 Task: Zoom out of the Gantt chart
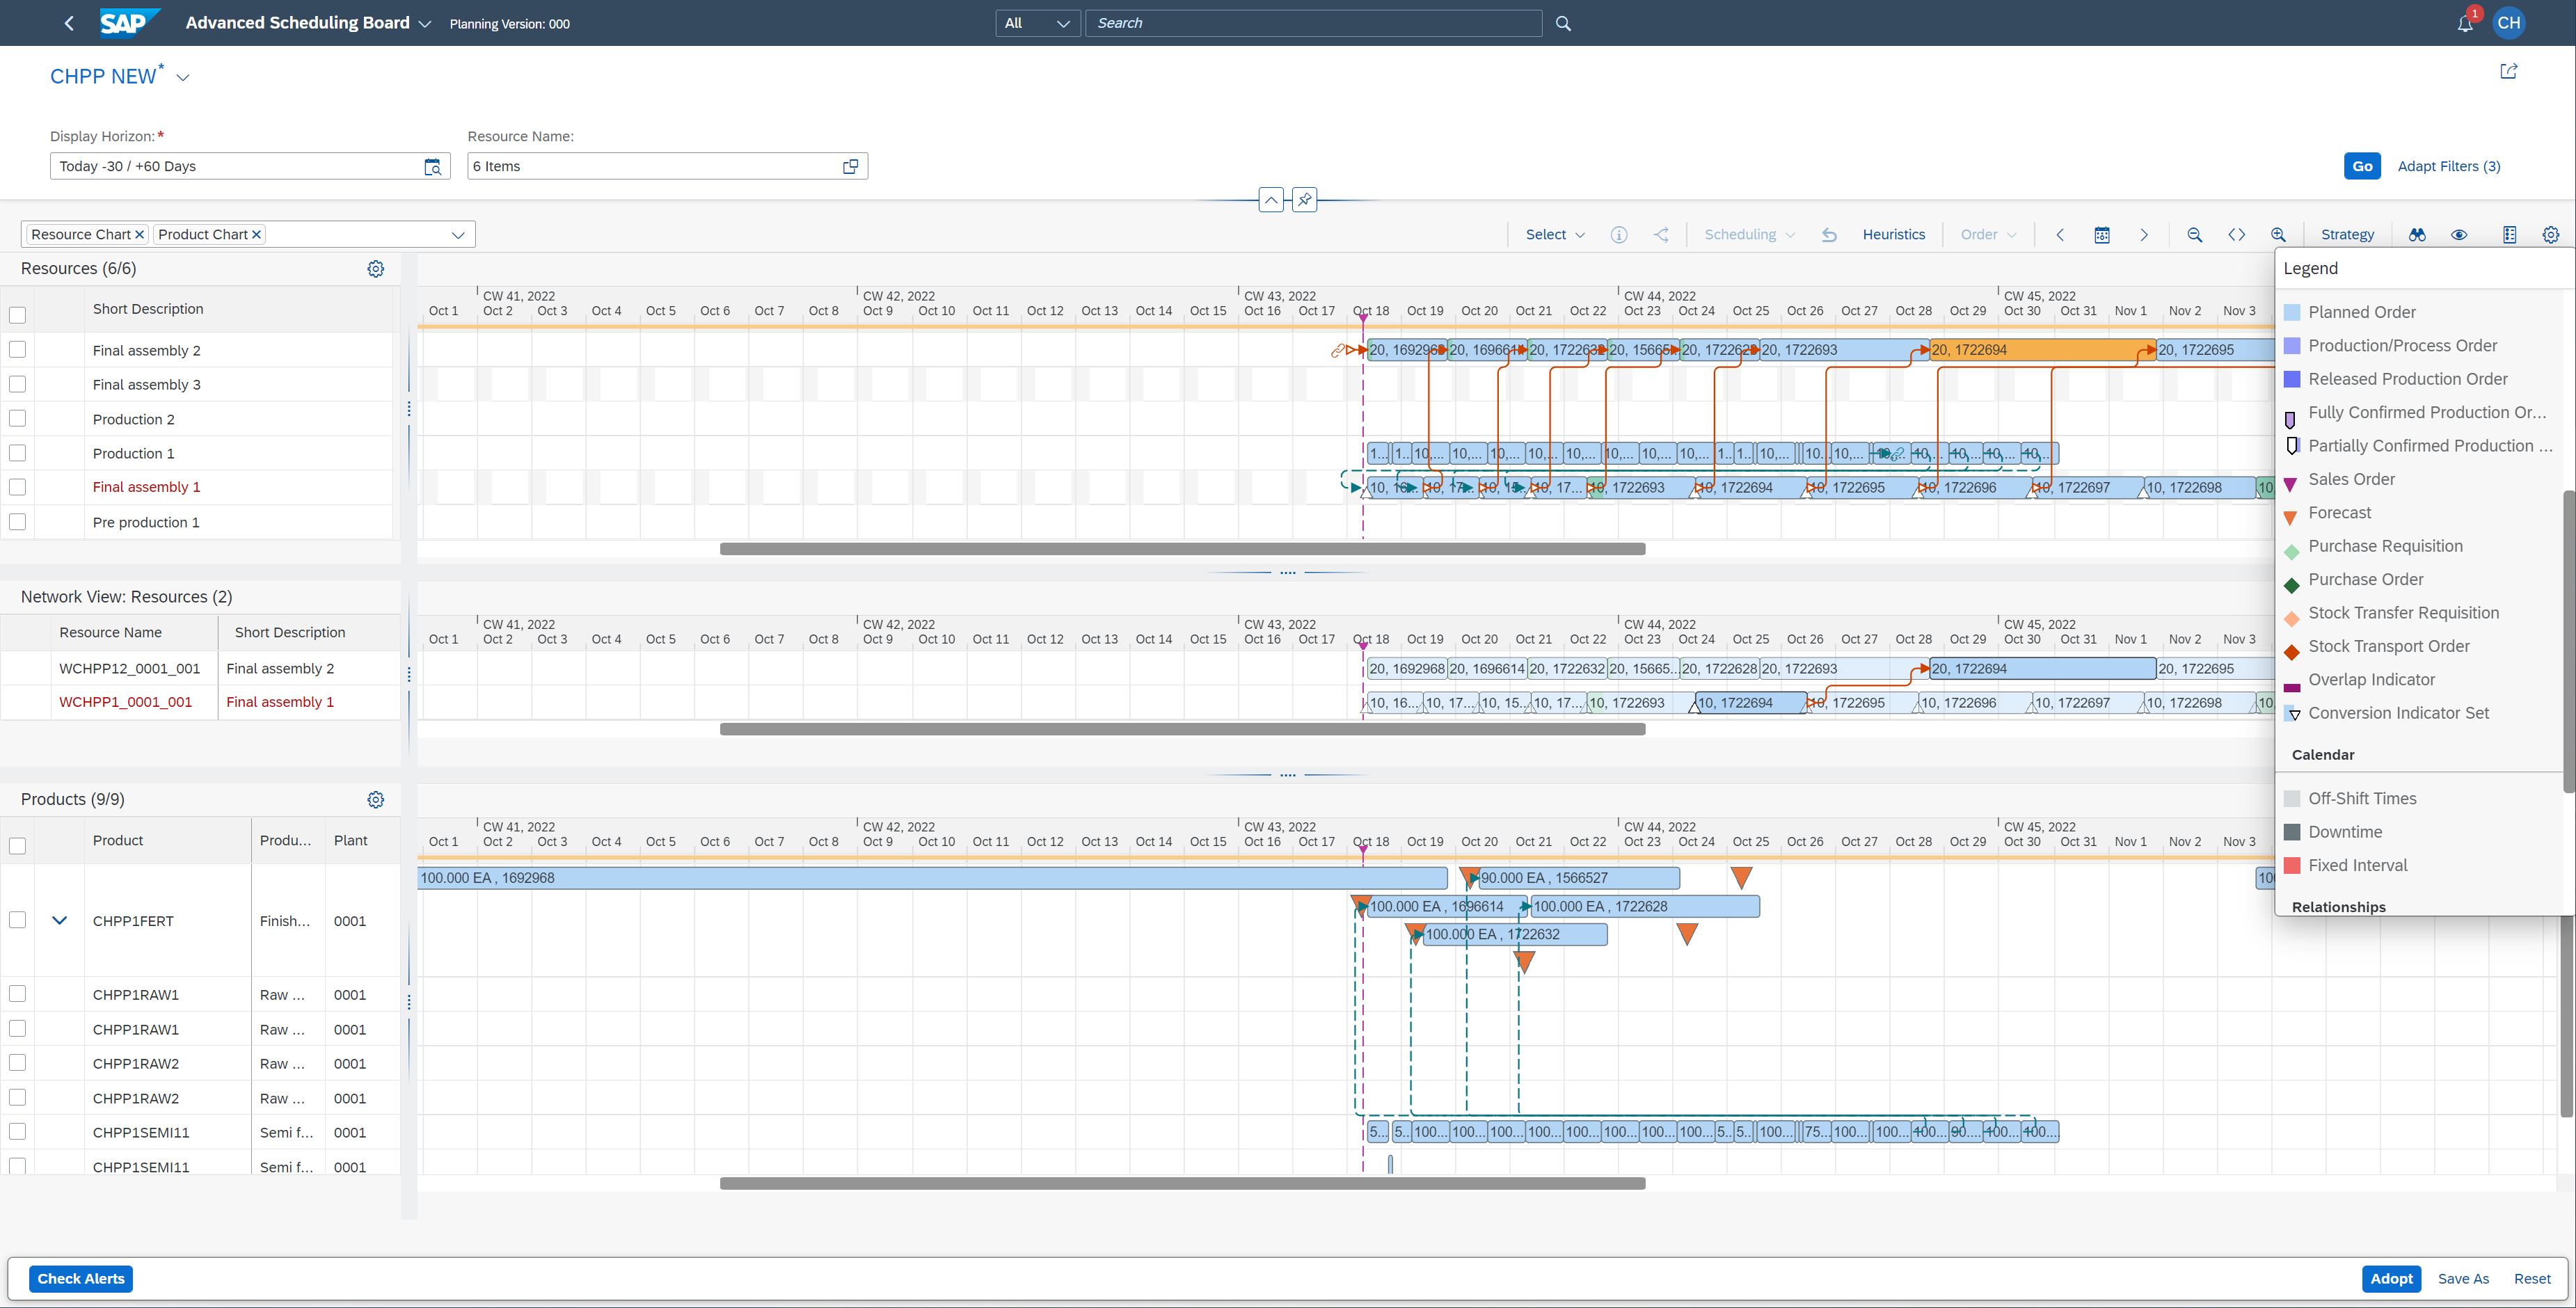tap(2194, 234)
